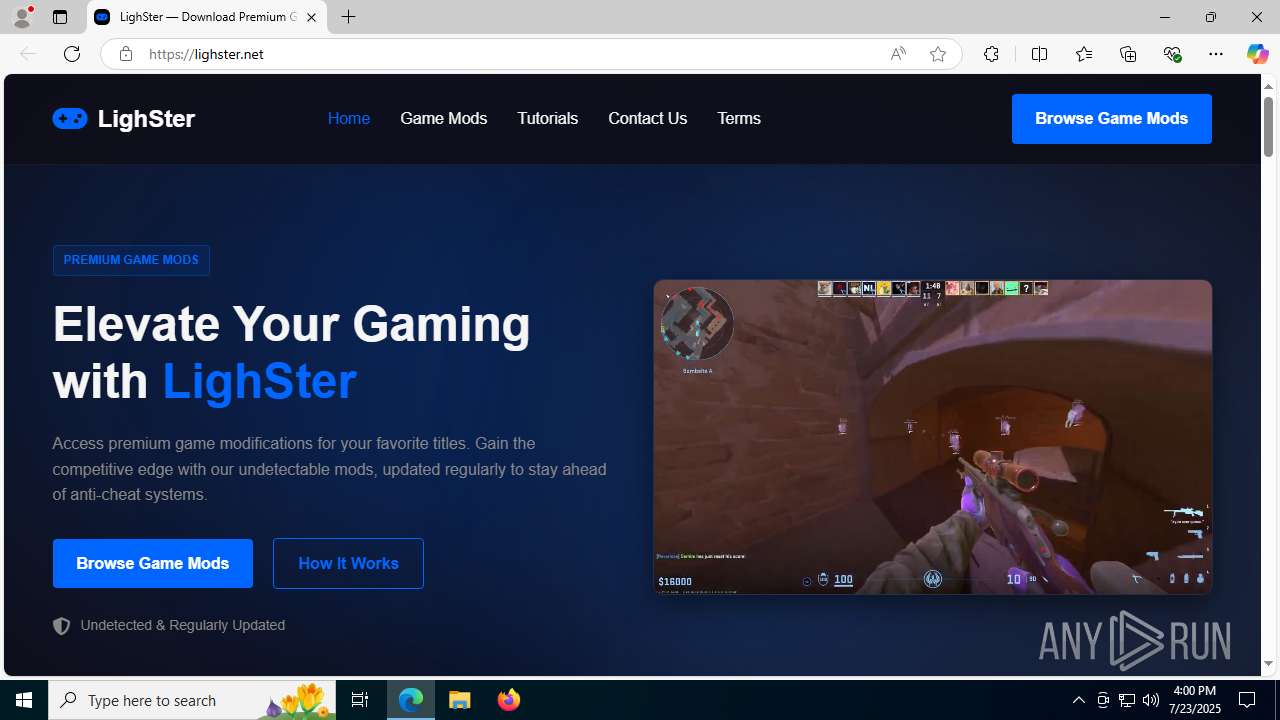Open Microsoft Edge from taskbar
This screenshot has height=720, width=1280.
tap(411, 700)
